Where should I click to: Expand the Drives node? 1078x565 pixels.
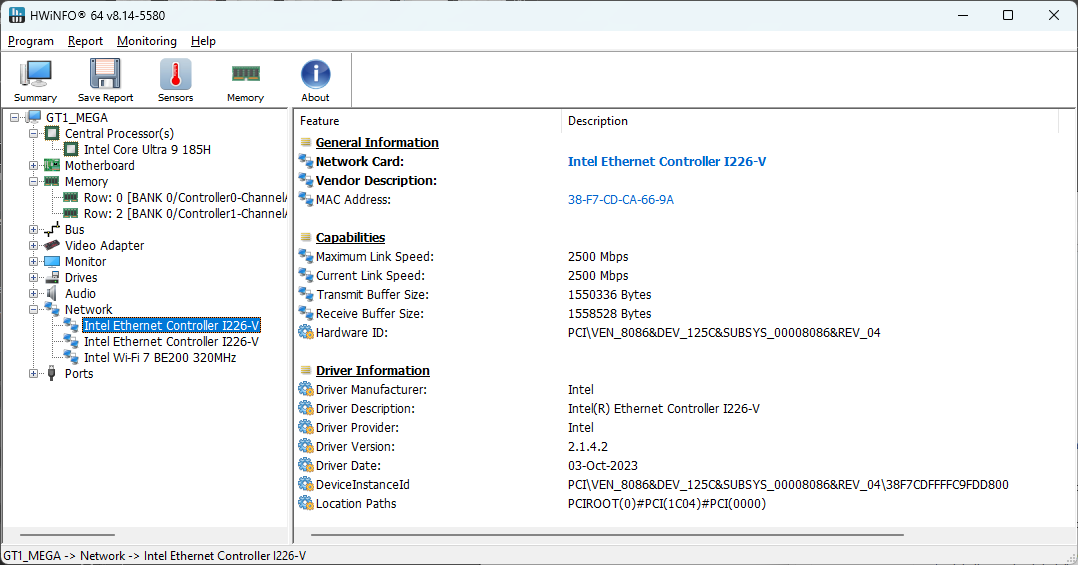pos(33,277)
